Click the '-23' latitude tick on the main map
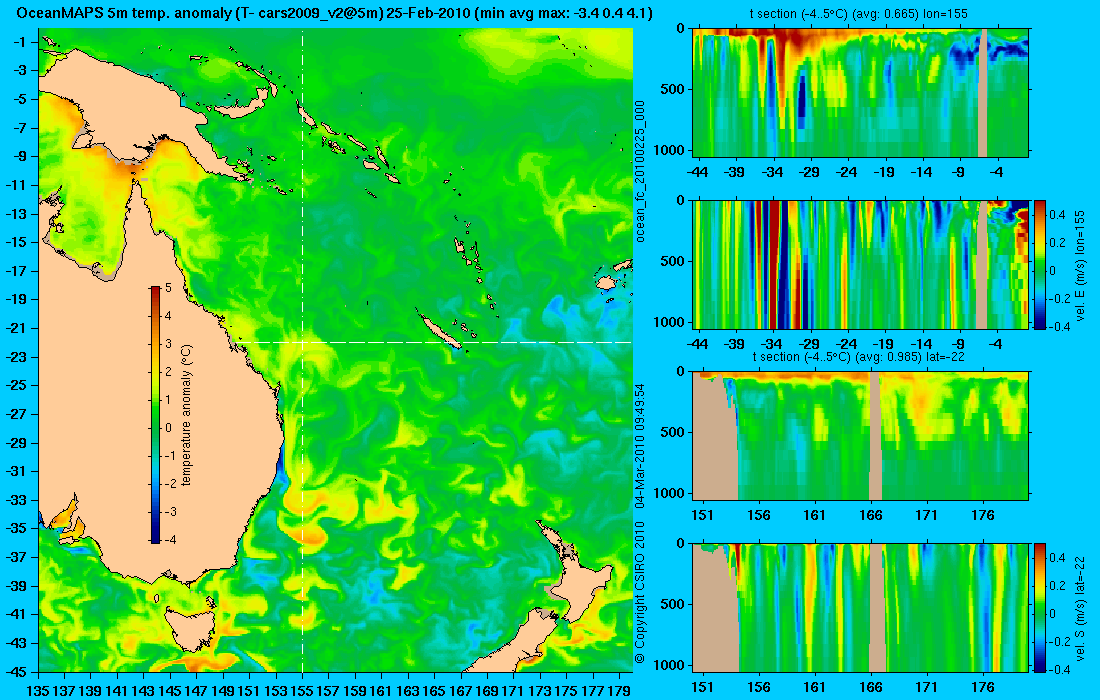 (x=16, y=356)
